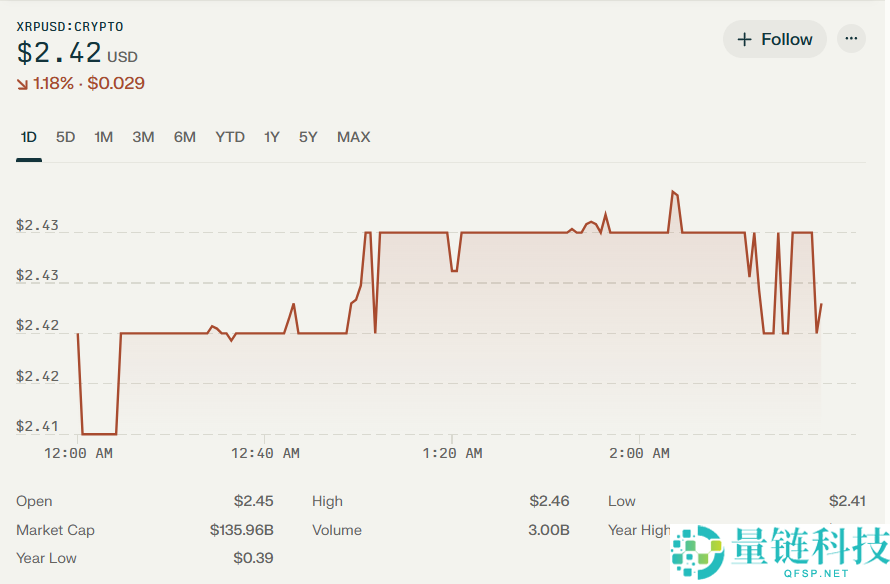890x584 pixels.
Task: Select the YTD range tab
Action: point(230,137)
